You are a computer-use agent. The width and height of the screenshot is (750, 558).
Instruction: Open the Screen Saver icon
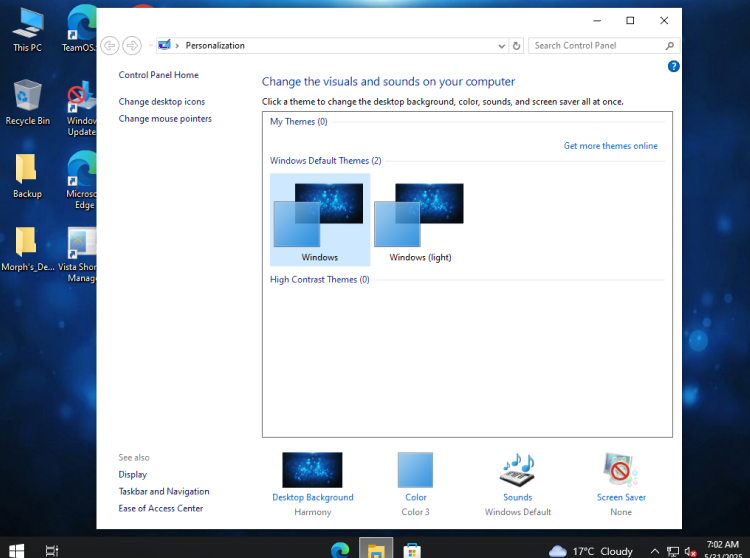click(x=621, y=470)
